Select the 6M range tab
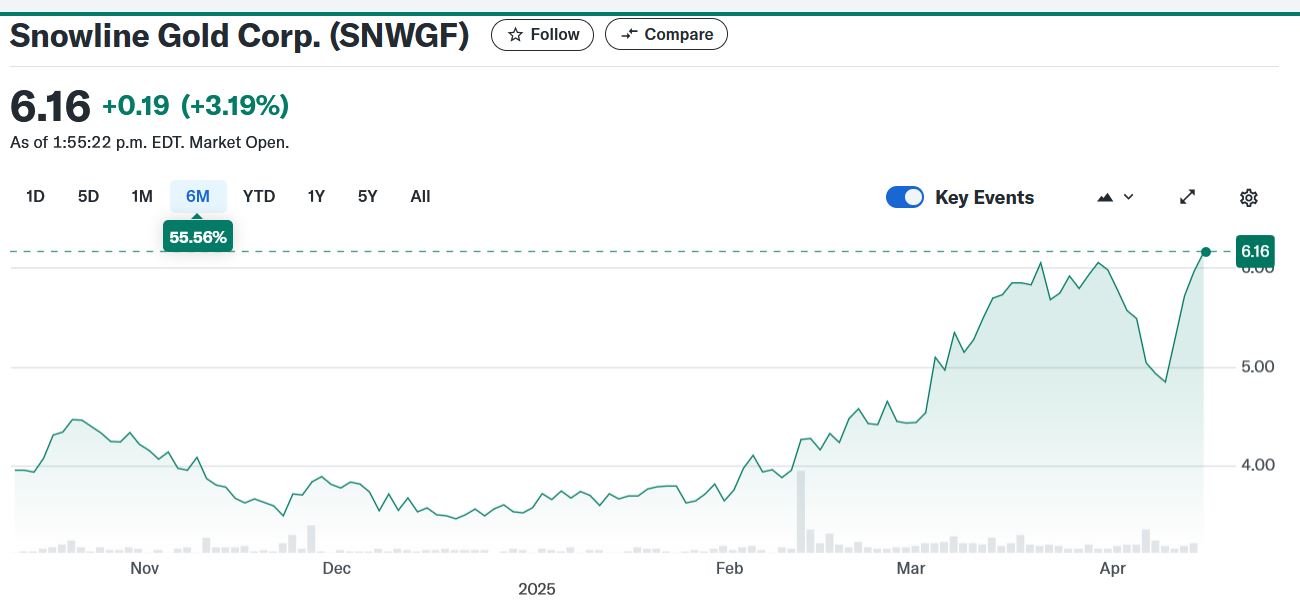The height and width of the screenshot is (613, 1300). coord(198,196)
